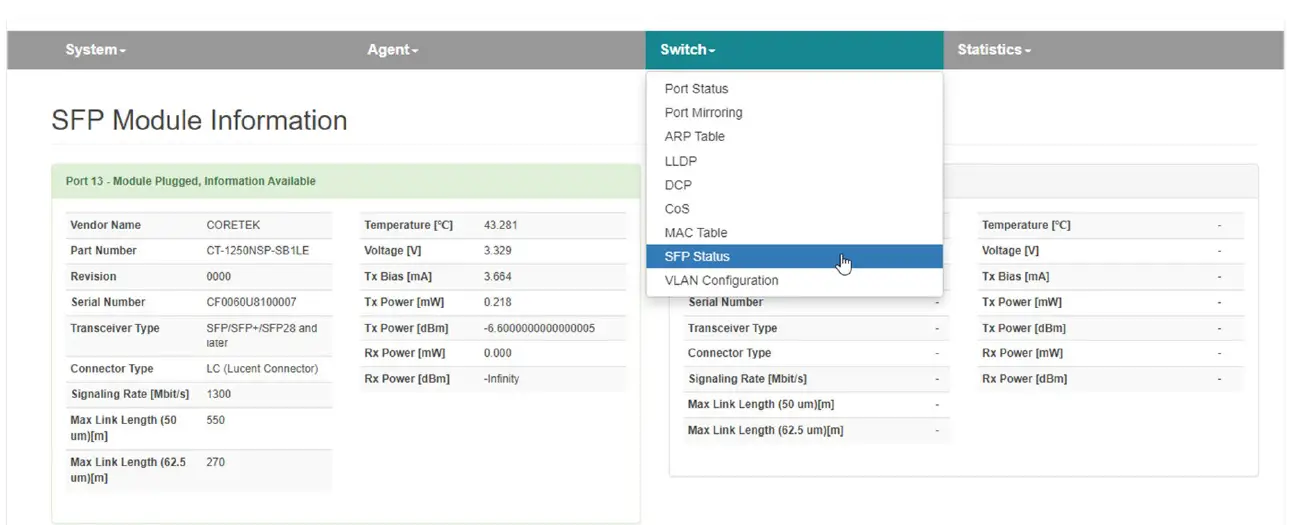The image size is (1293, 525).
Task: Click Rx Power mW value 0.000
Action: 497,353
